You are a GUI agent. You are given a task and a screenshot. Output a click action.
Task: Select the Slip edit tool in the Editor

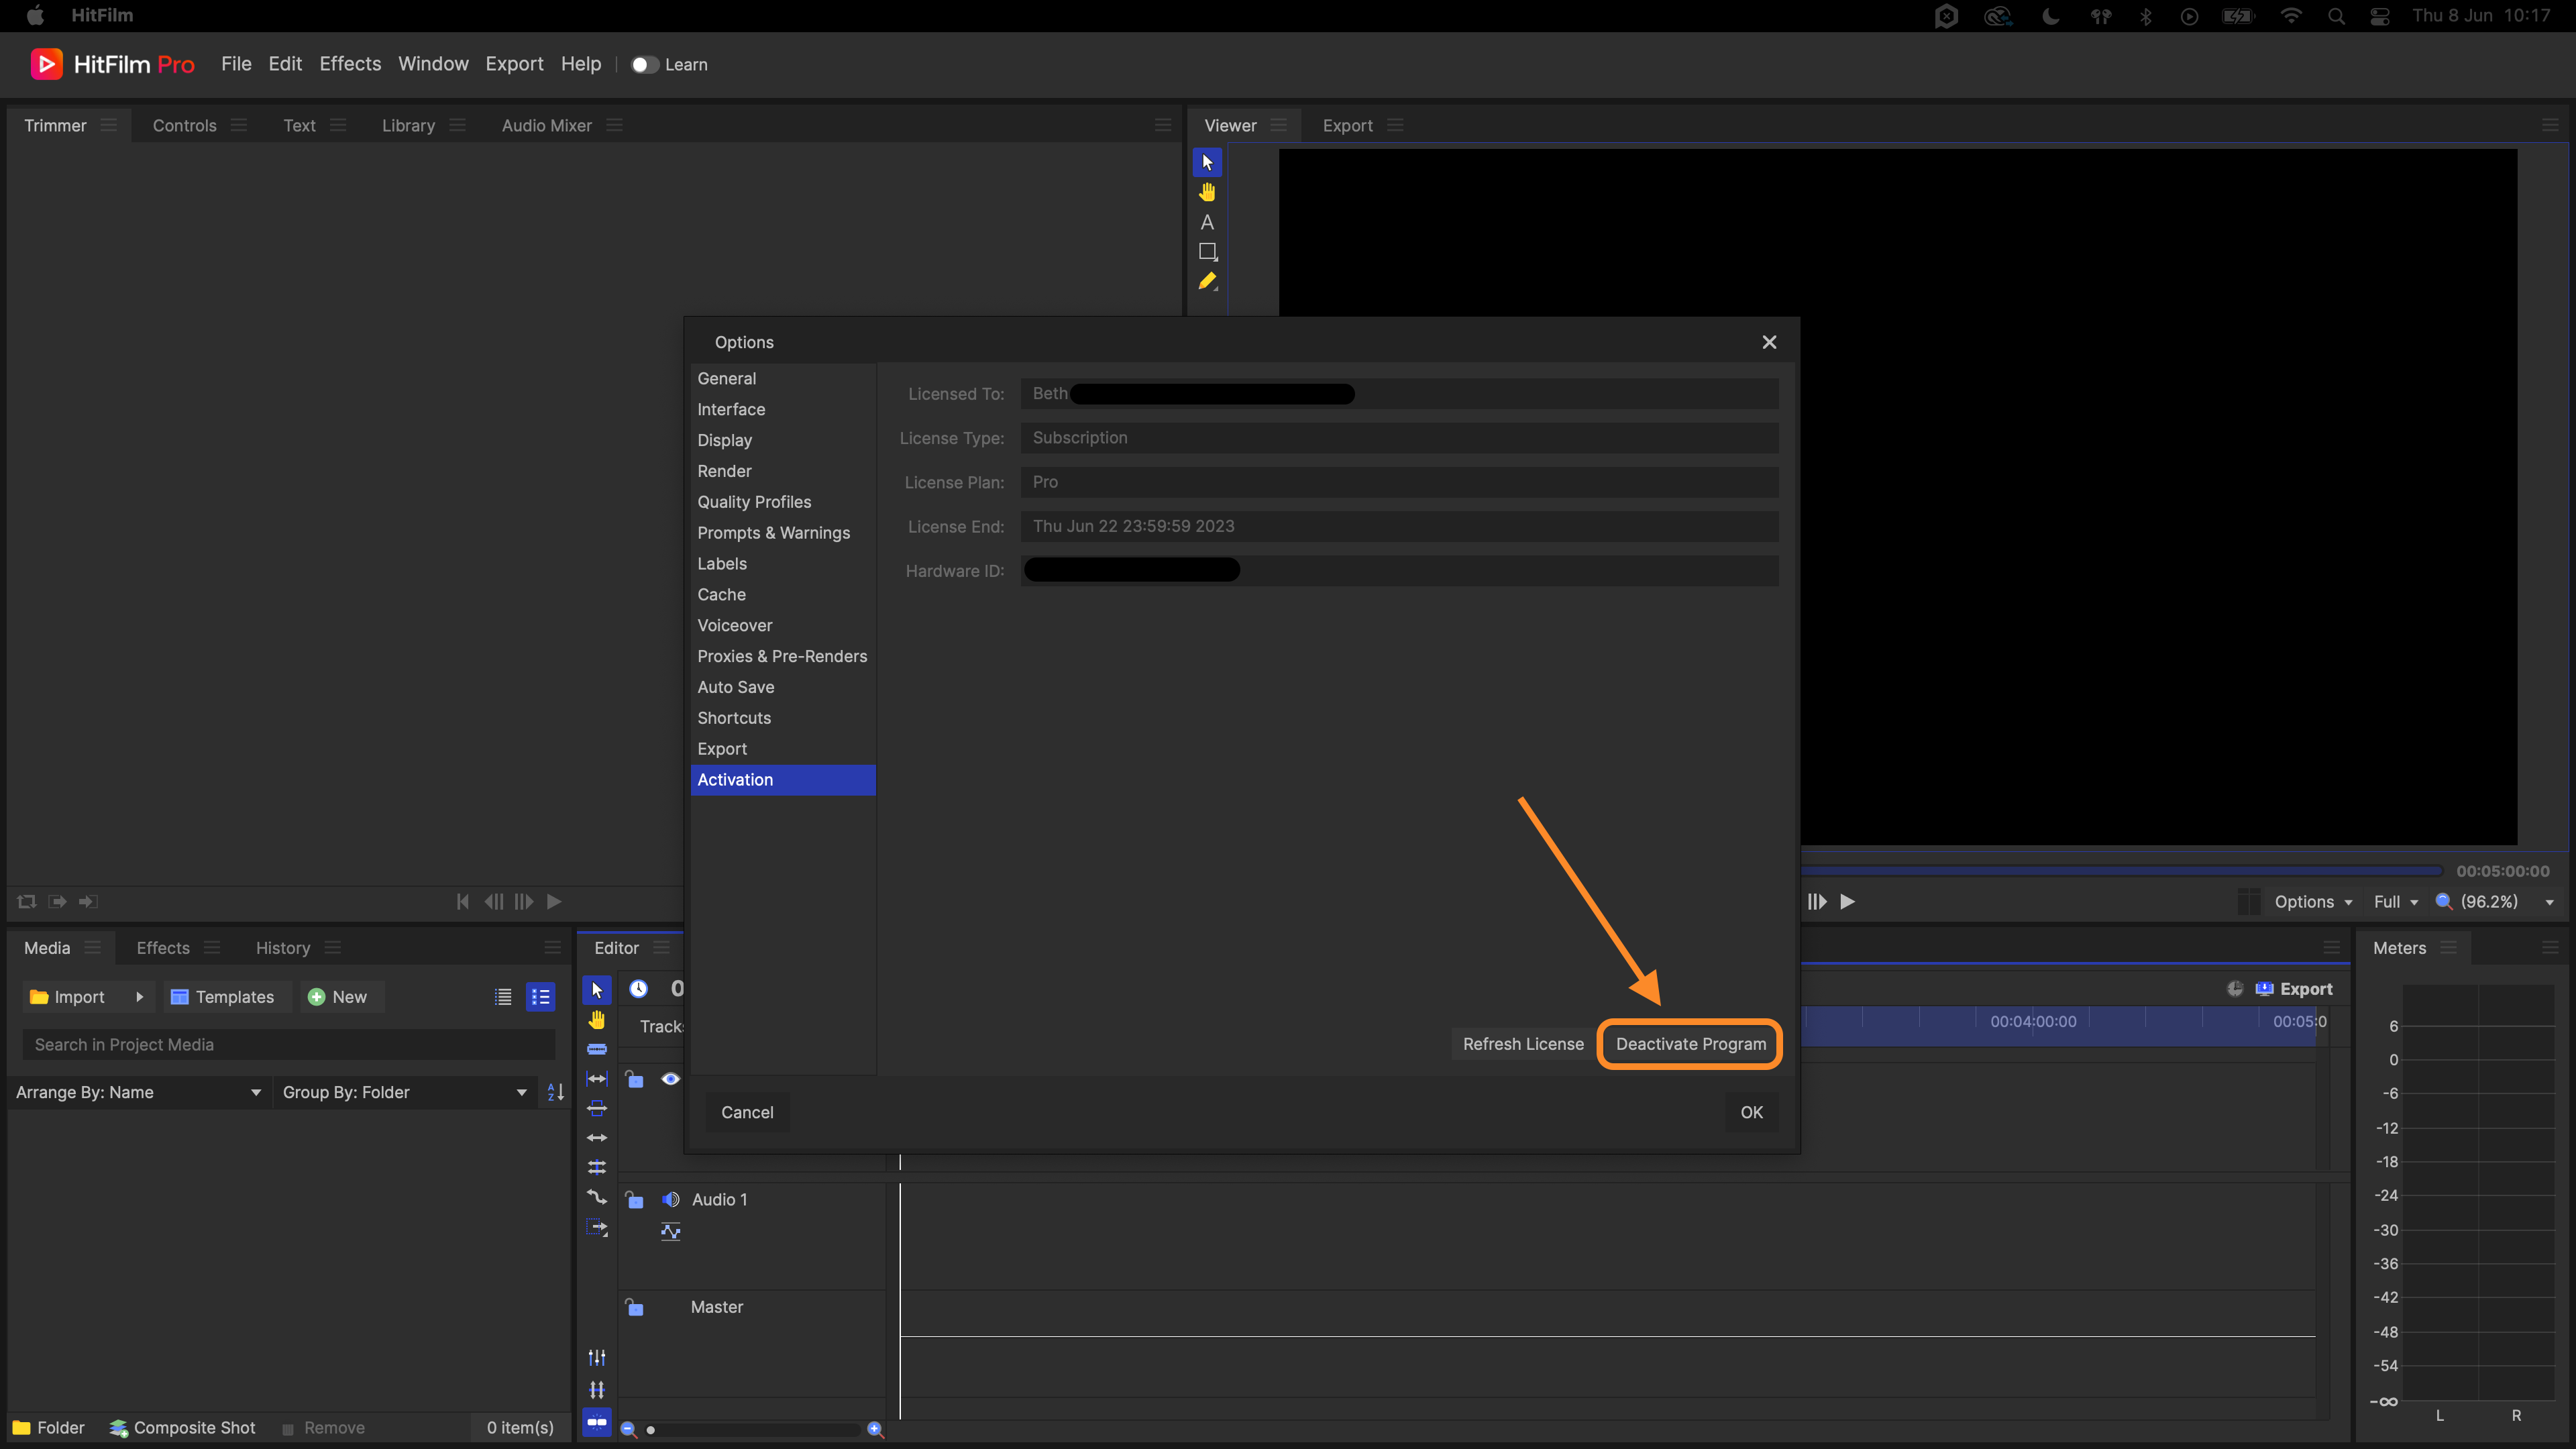(x=597, y=1079)
